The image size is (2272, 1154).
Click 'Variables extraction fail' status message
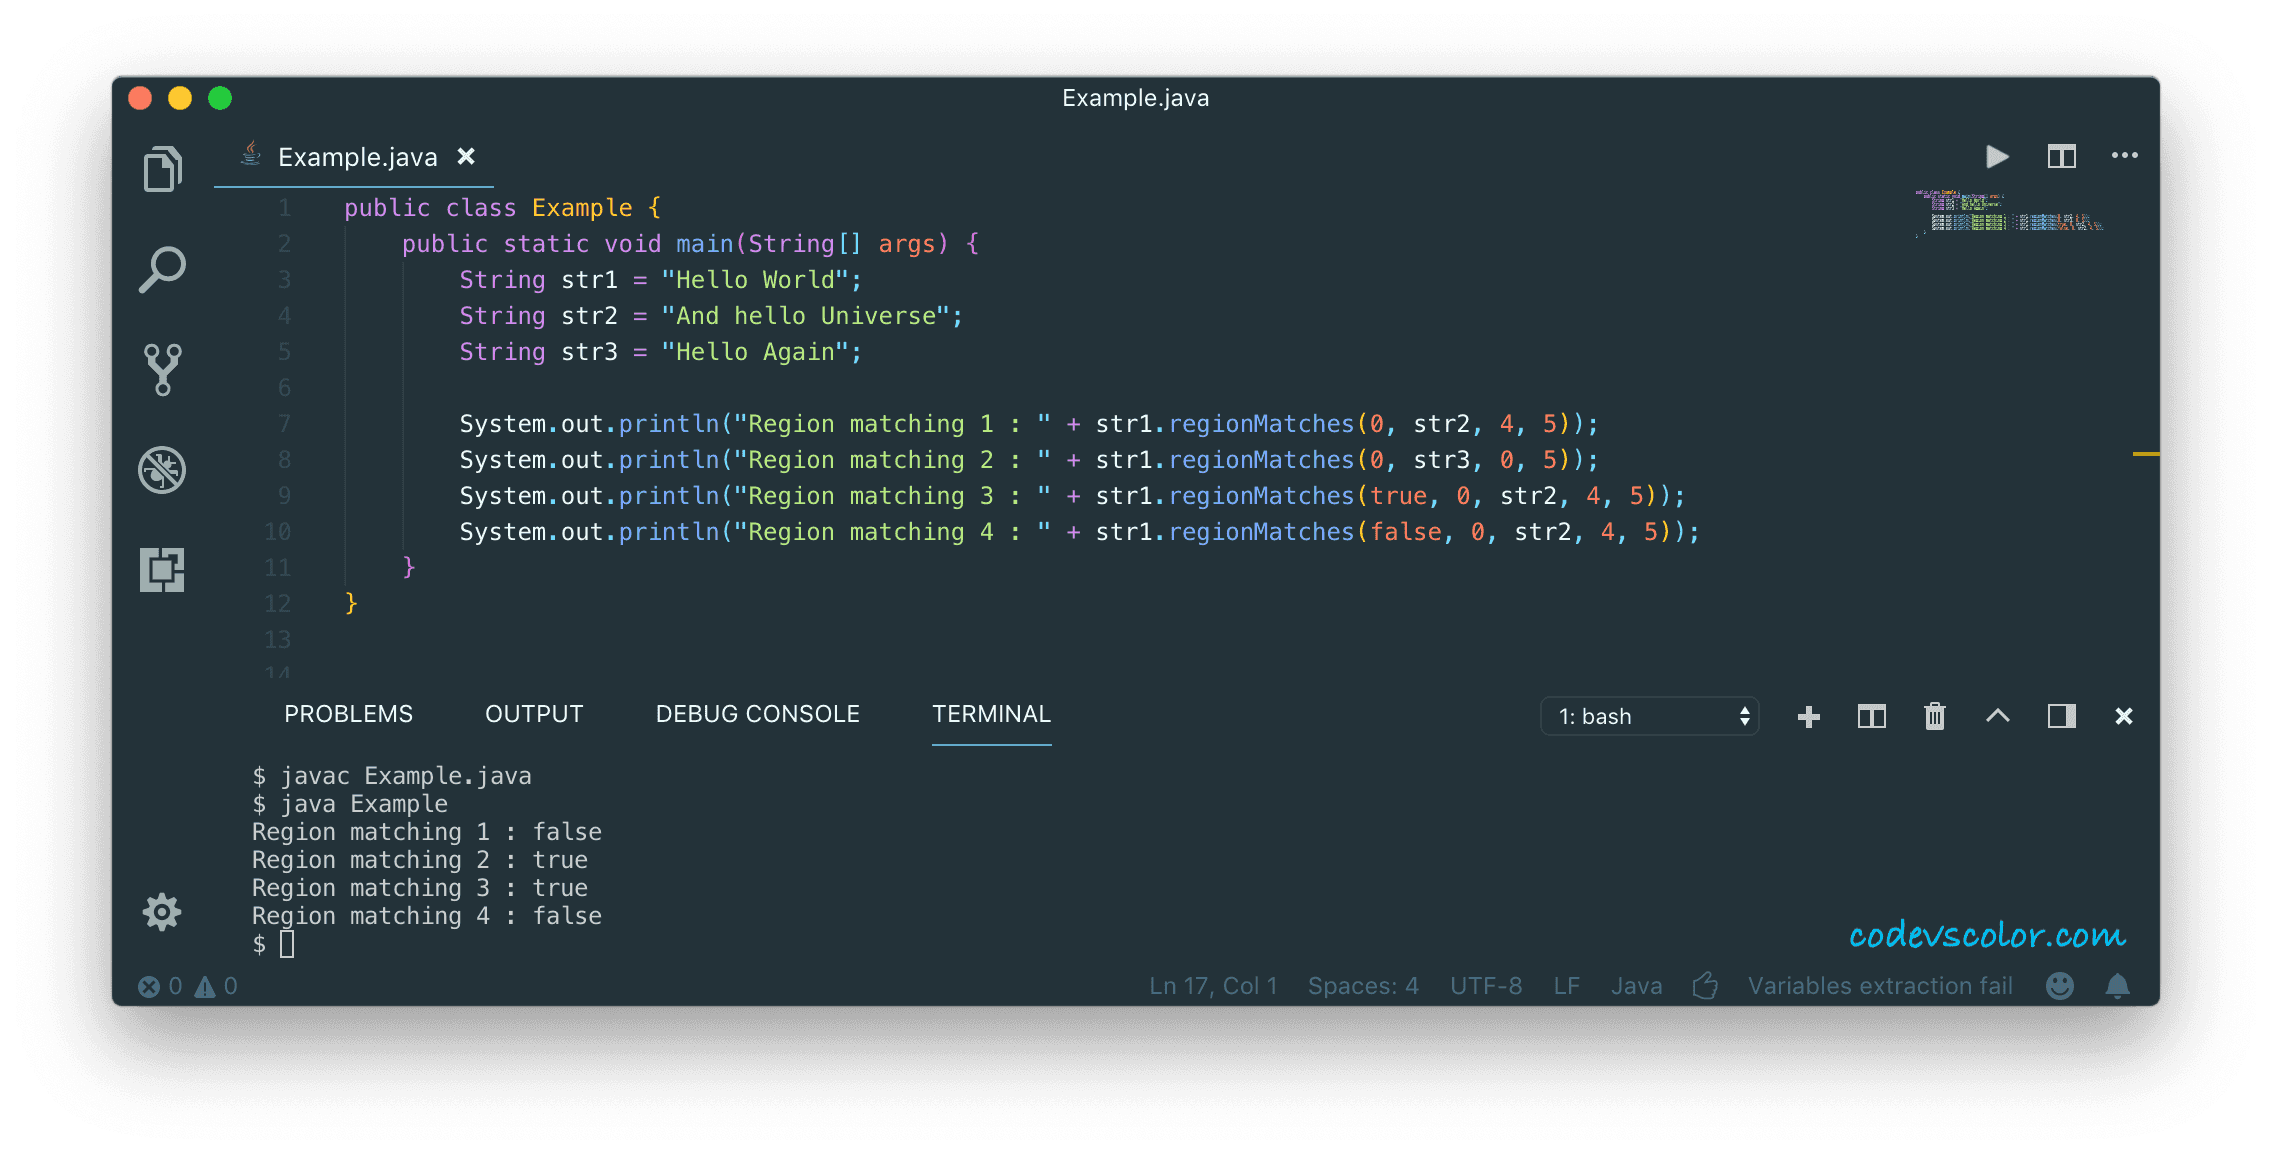point(1880,986)
